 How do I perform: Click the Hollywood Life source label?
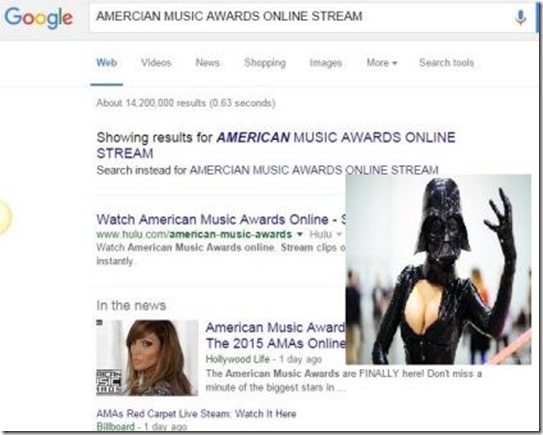[x=237, y=359]
